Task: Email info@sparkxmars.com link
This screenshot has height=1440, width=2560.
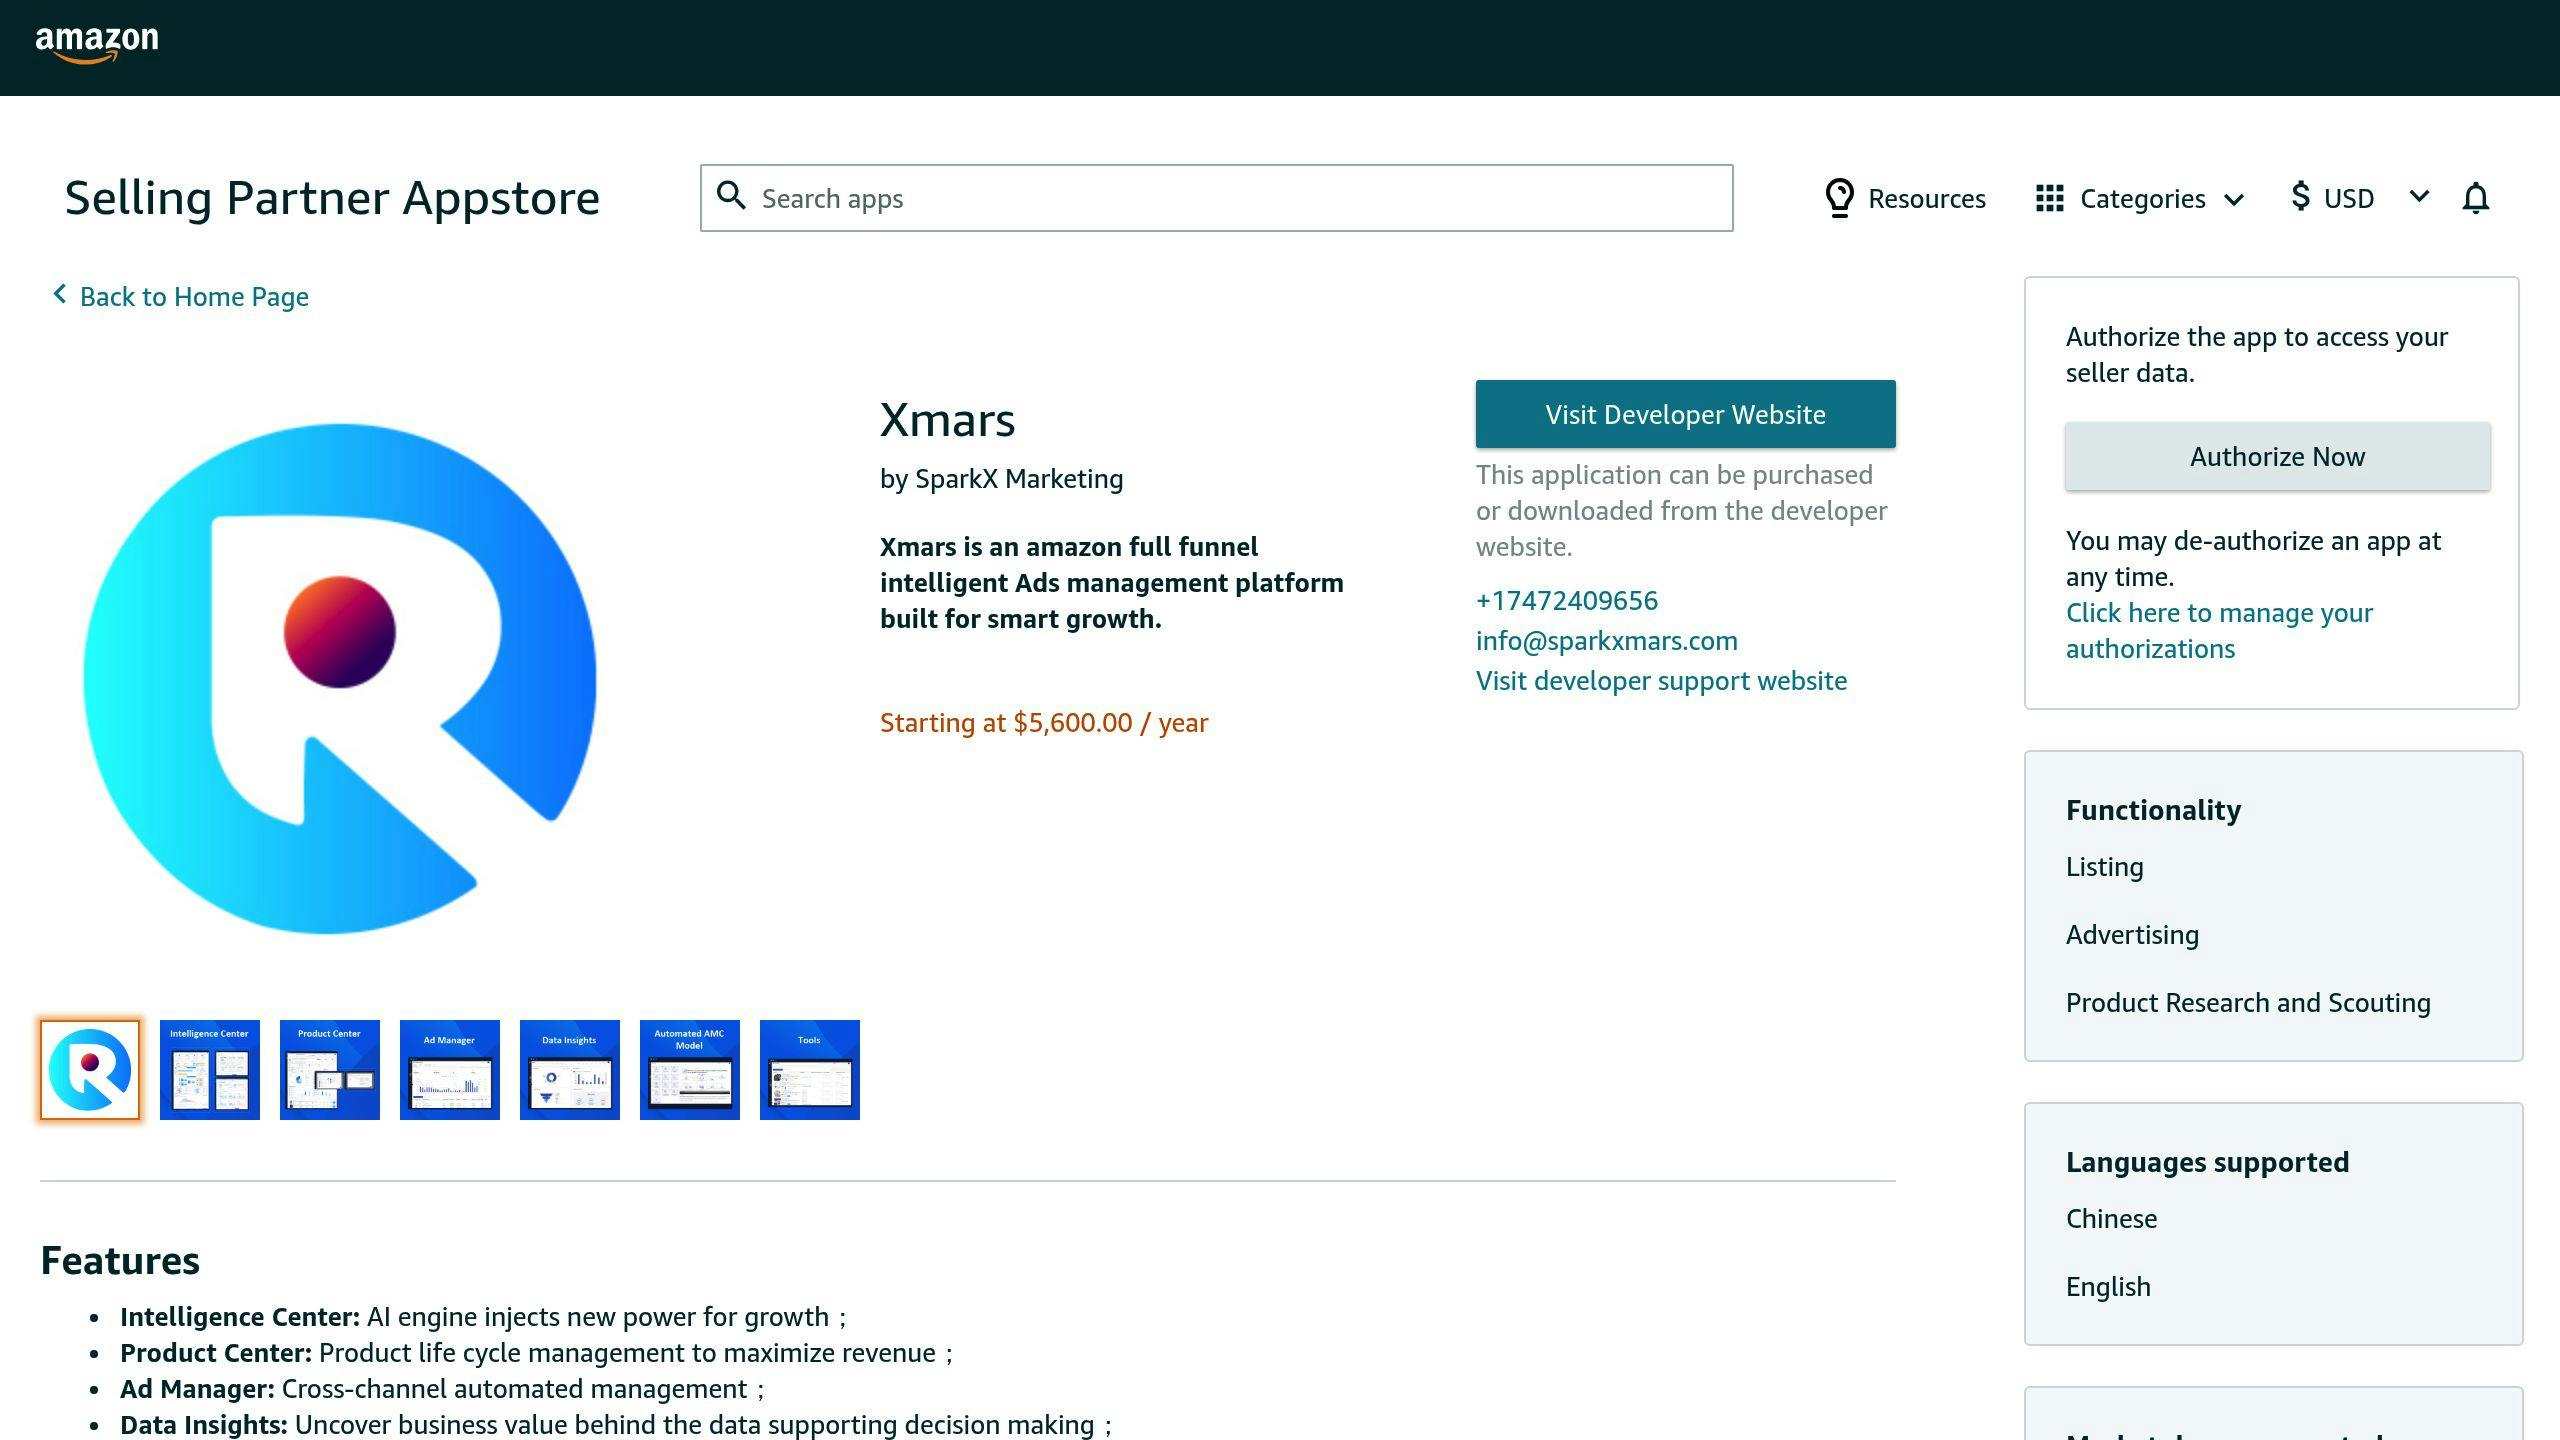Action: click(x=1606, y=641)
